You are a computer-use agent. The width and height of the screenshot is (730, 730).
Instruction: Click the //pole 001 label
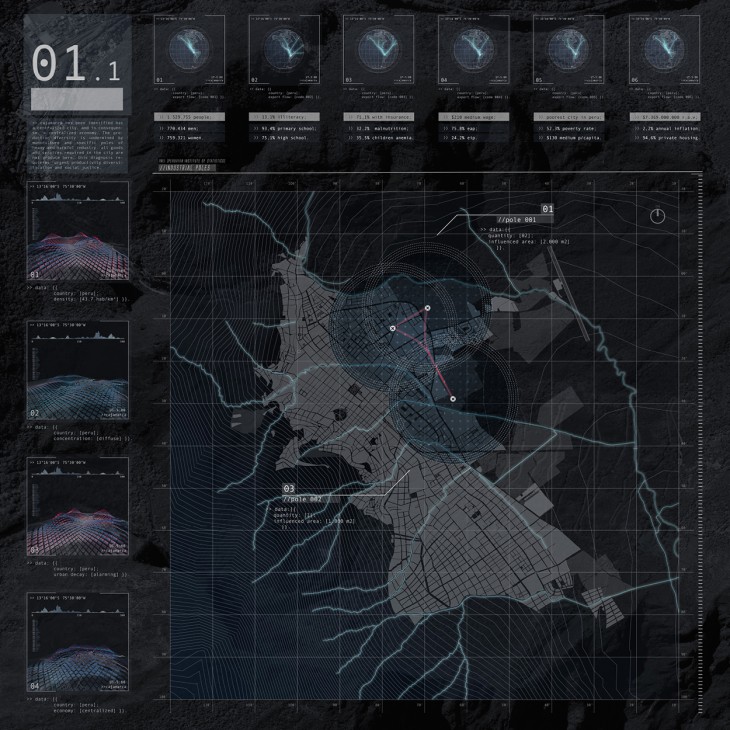pyautogui.click(x=516, y=219)
